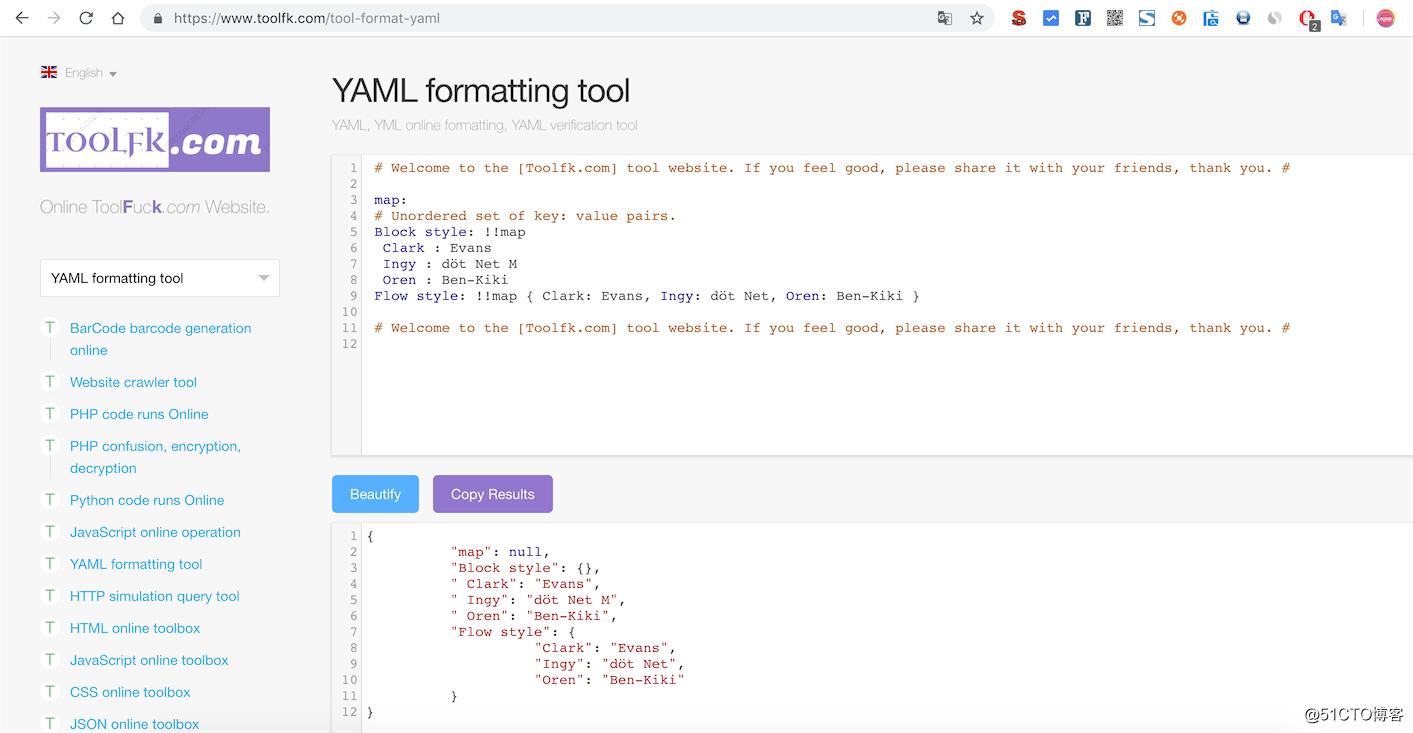Open the browser home page

[118, 18]
